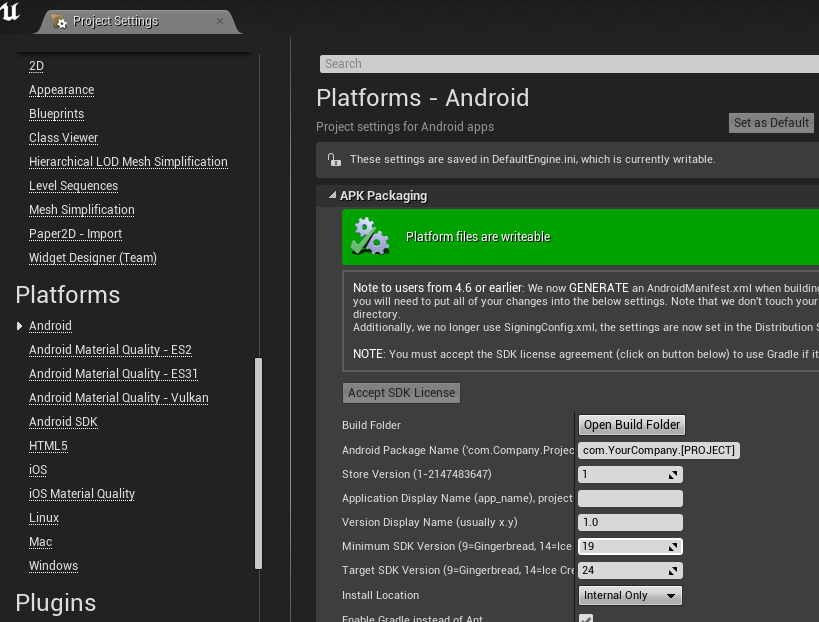This screenshot has width=819, height=622.
Task: Open the Class Viewer settings
Action: click(x=63, y=138)
